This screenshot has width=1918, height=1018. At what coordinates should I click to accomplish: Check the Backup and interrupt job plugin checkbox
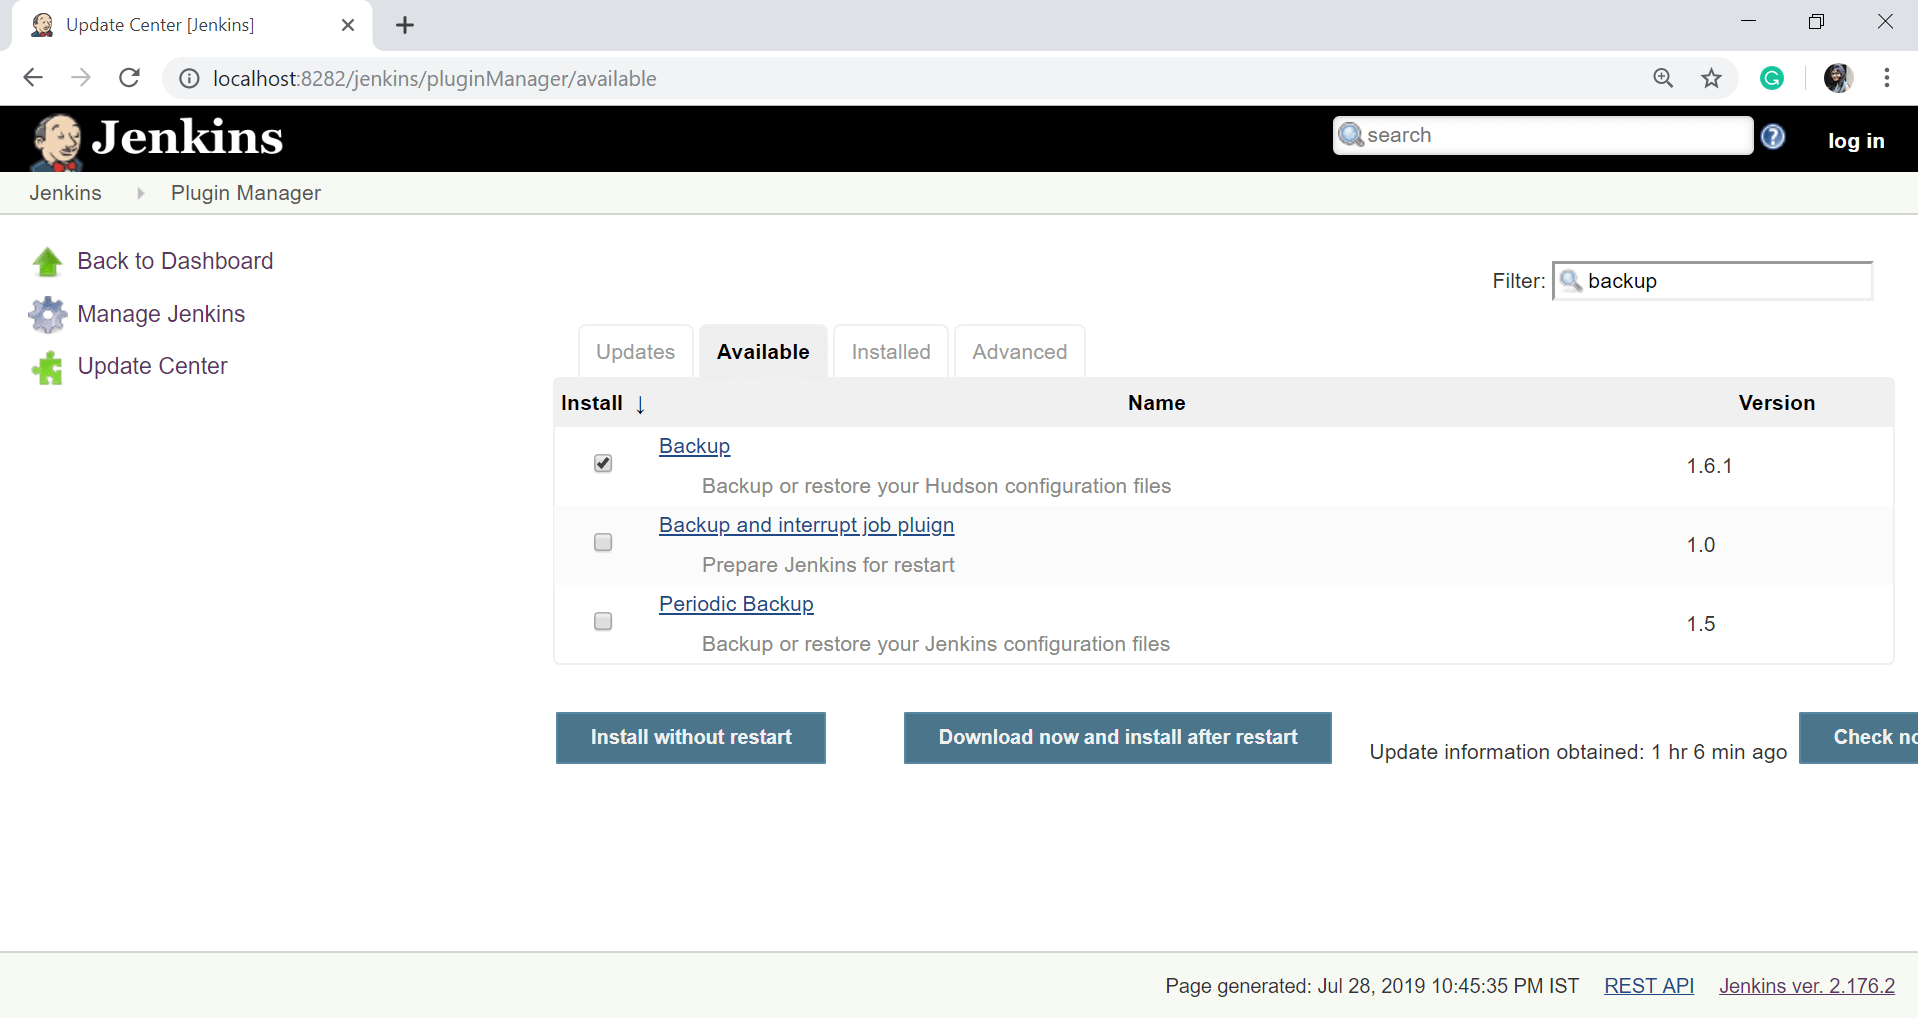click(603, 542)
